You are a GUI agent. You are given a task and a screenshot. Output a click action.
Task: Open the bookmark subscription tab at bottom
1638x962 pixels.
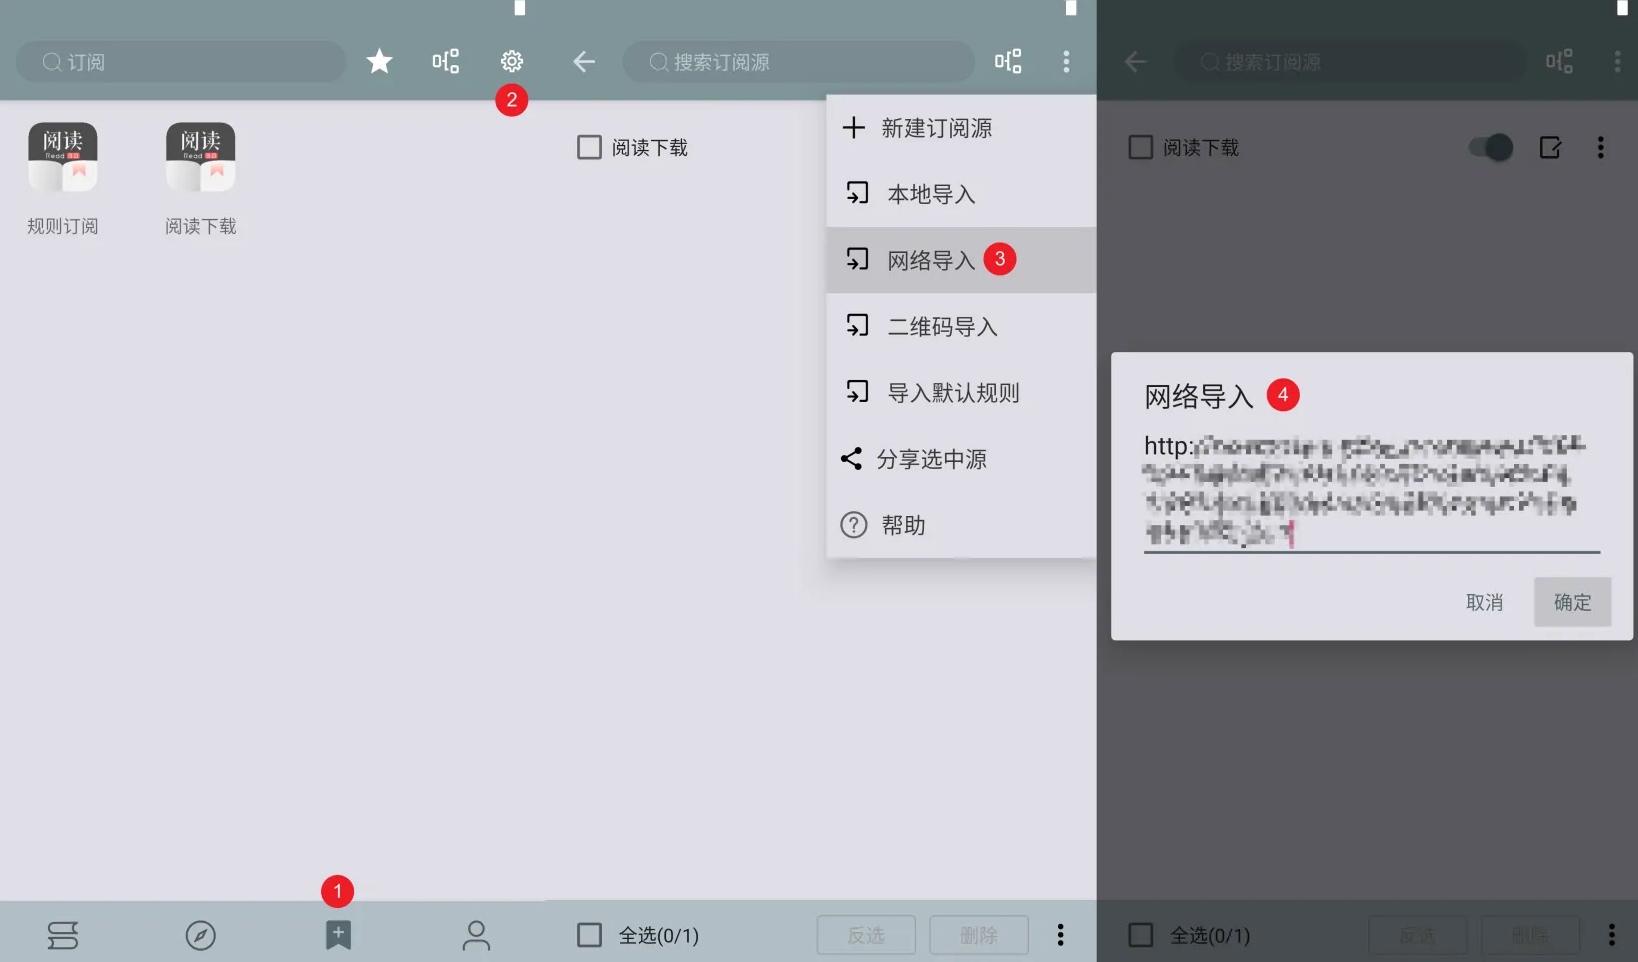pos(338,935)
